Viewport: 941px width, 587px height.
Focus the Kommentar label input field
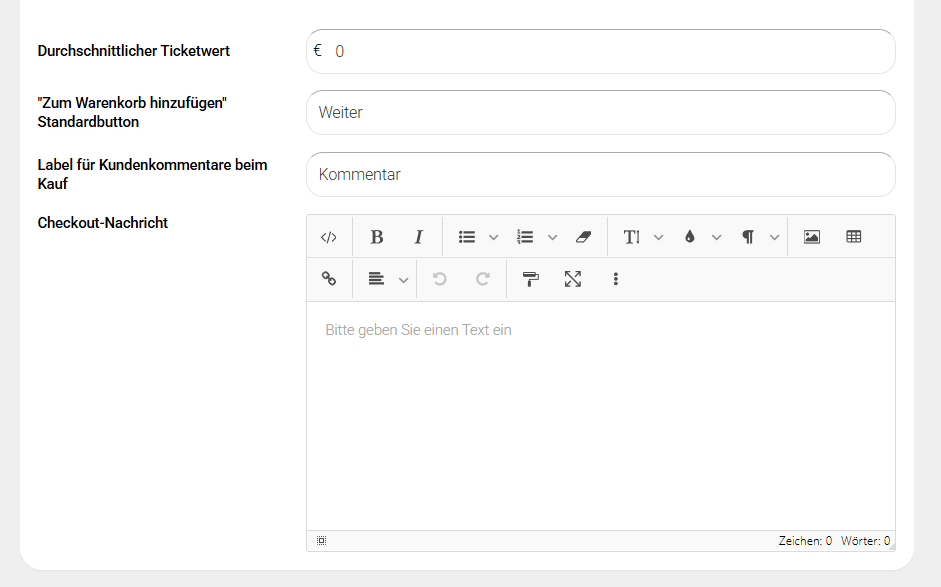pos(600,174)
